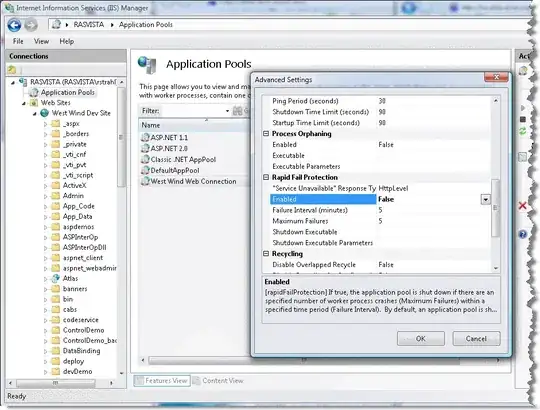Click the home icon in address bar
The height and width of the screenshot is (410, 540).
(56, 24)
